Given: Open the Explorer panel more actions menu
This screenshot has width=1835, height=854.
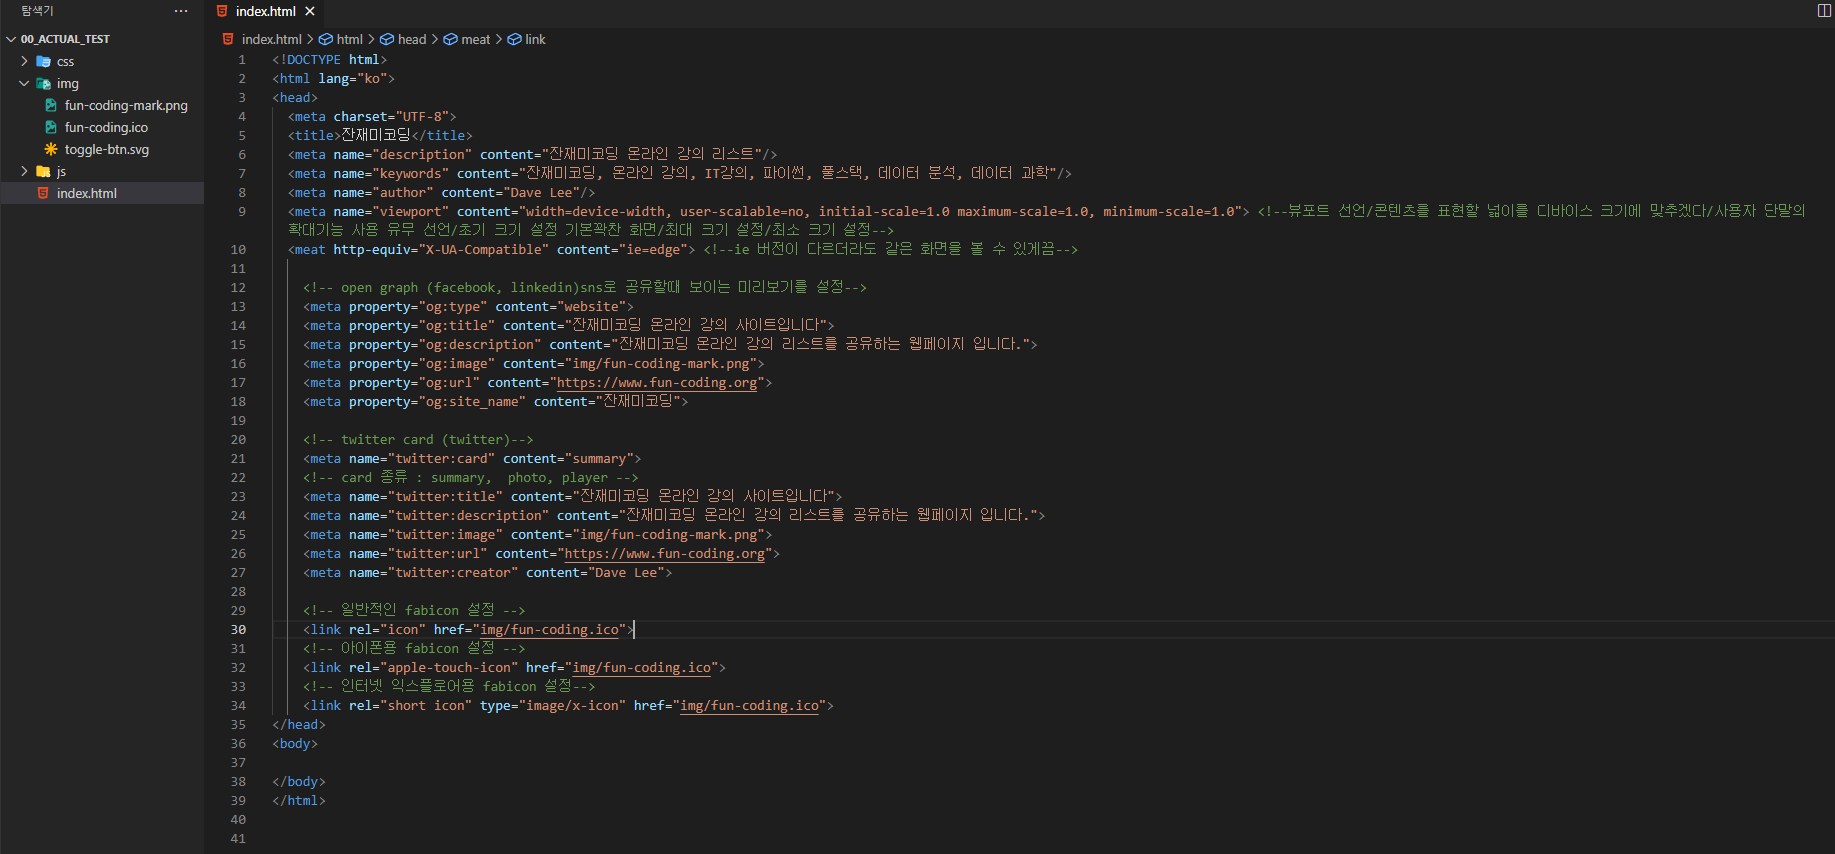Looking at the screenshot, I should [x=181, y=11].
